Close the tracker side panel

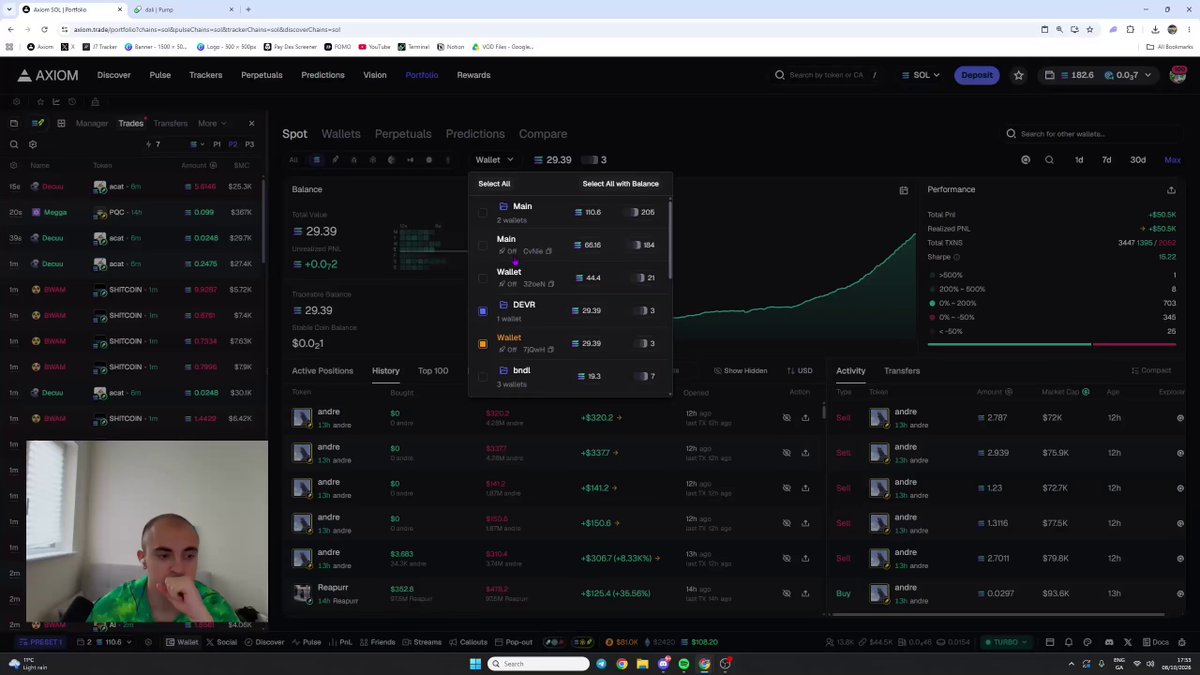pyautogui.click(x=251, y=123)
